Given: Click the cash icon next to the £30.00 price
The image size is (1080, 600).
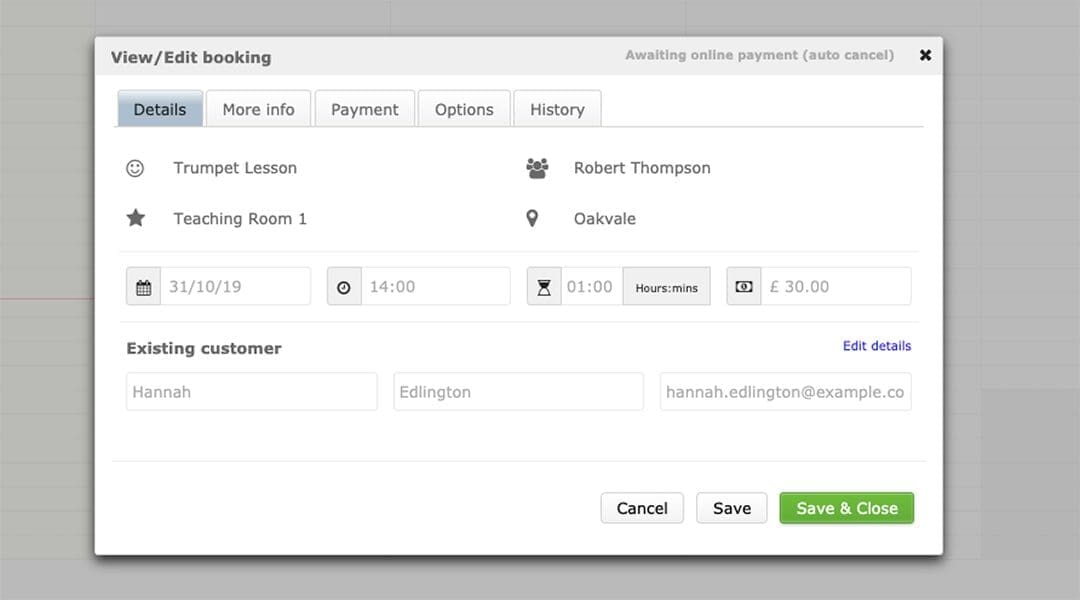Looking at the screenshot, I should click(741, 286).
